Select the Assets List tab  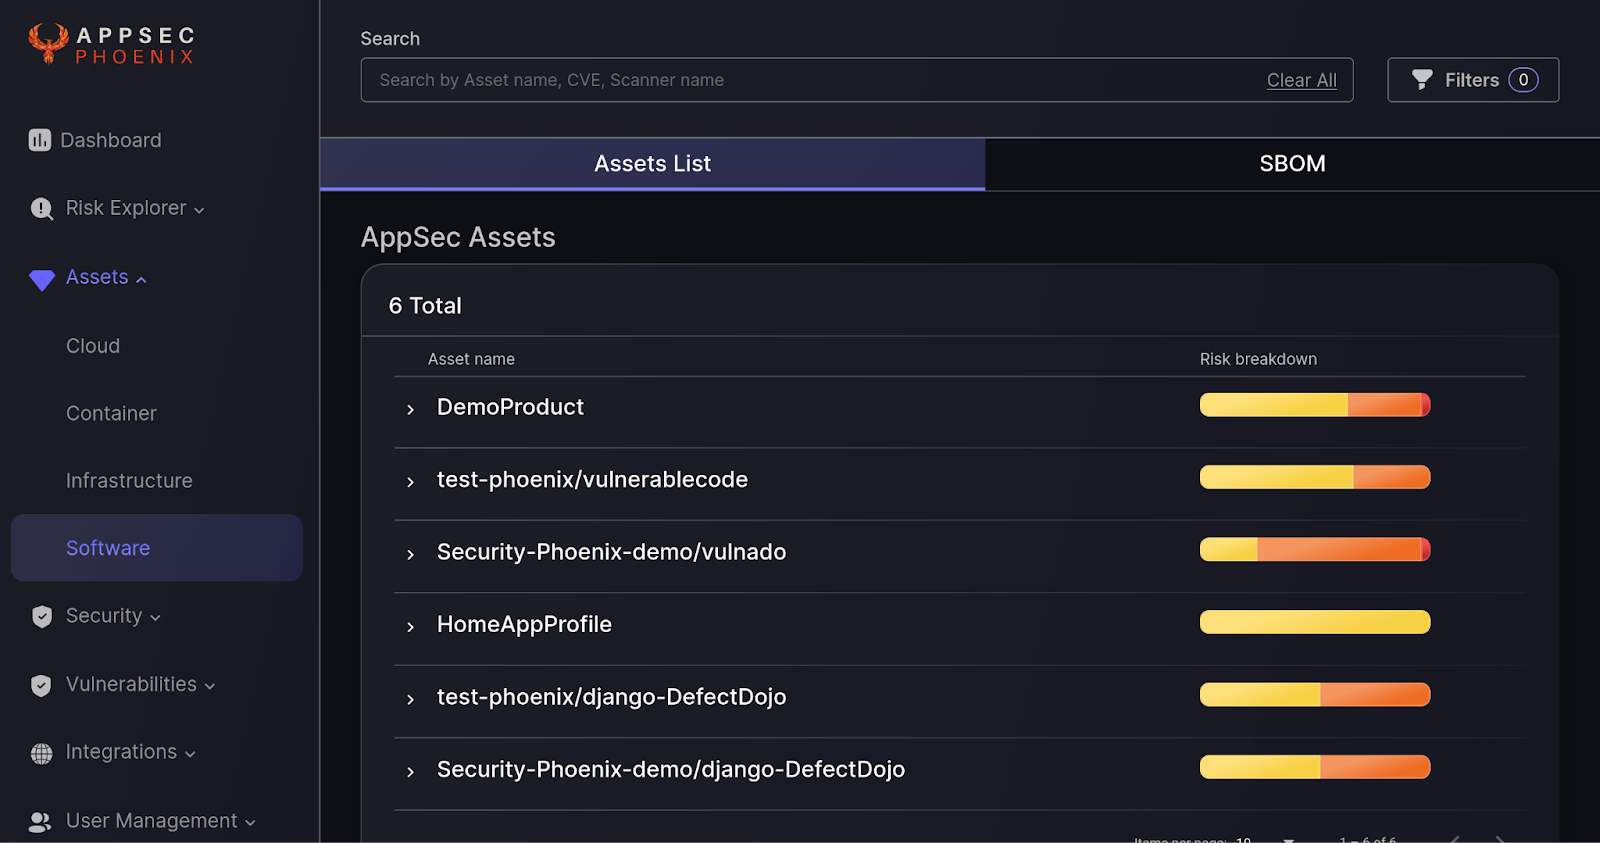(x=652, y=164)
